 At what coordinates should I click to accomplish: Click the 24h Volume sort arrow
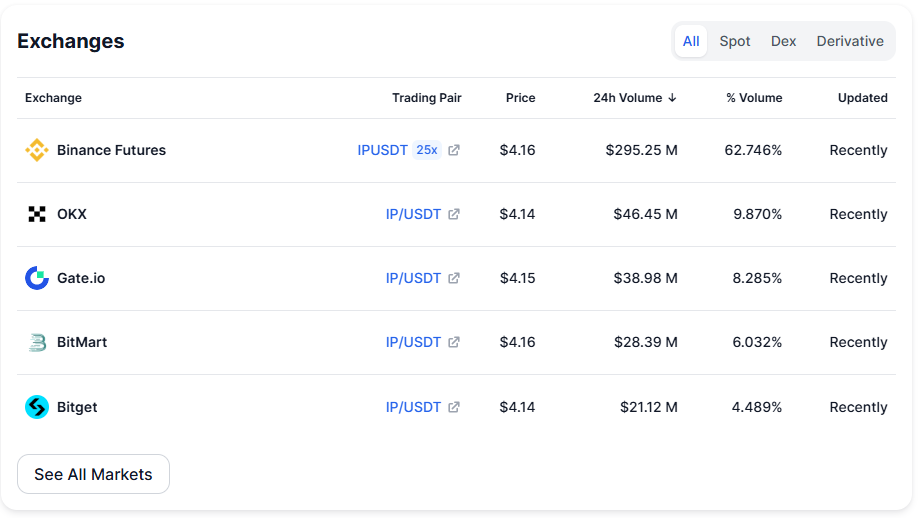coord(672,98)
